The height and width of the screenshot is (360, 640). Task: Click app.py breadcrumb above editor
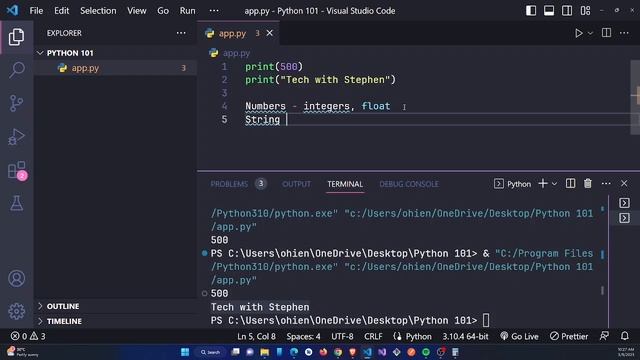[236, 53]
